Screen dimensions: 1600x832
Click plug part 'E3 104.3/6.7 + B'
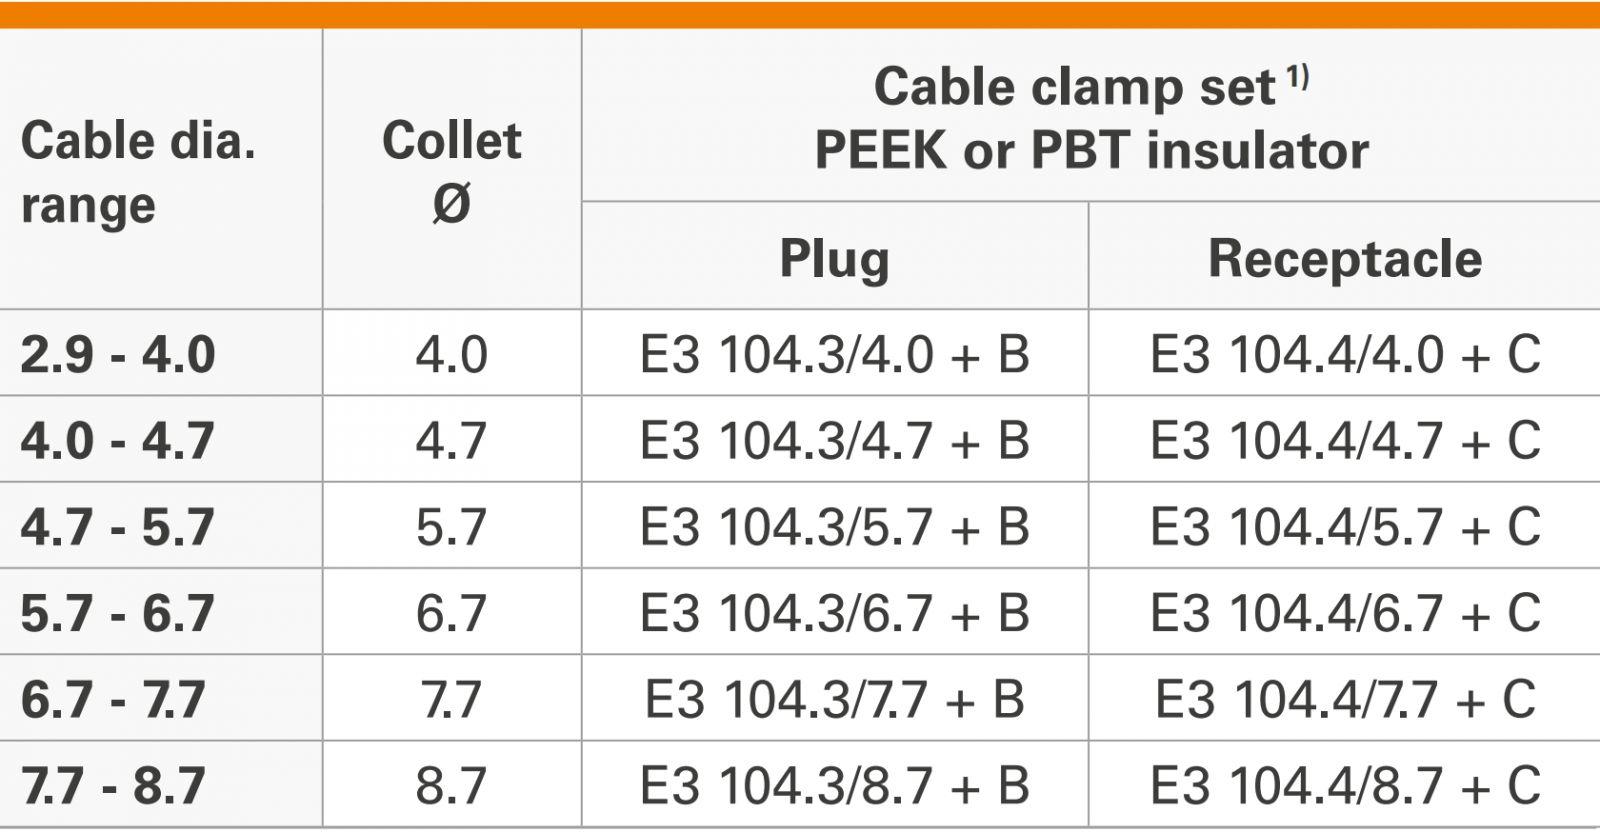coord(834,613)
